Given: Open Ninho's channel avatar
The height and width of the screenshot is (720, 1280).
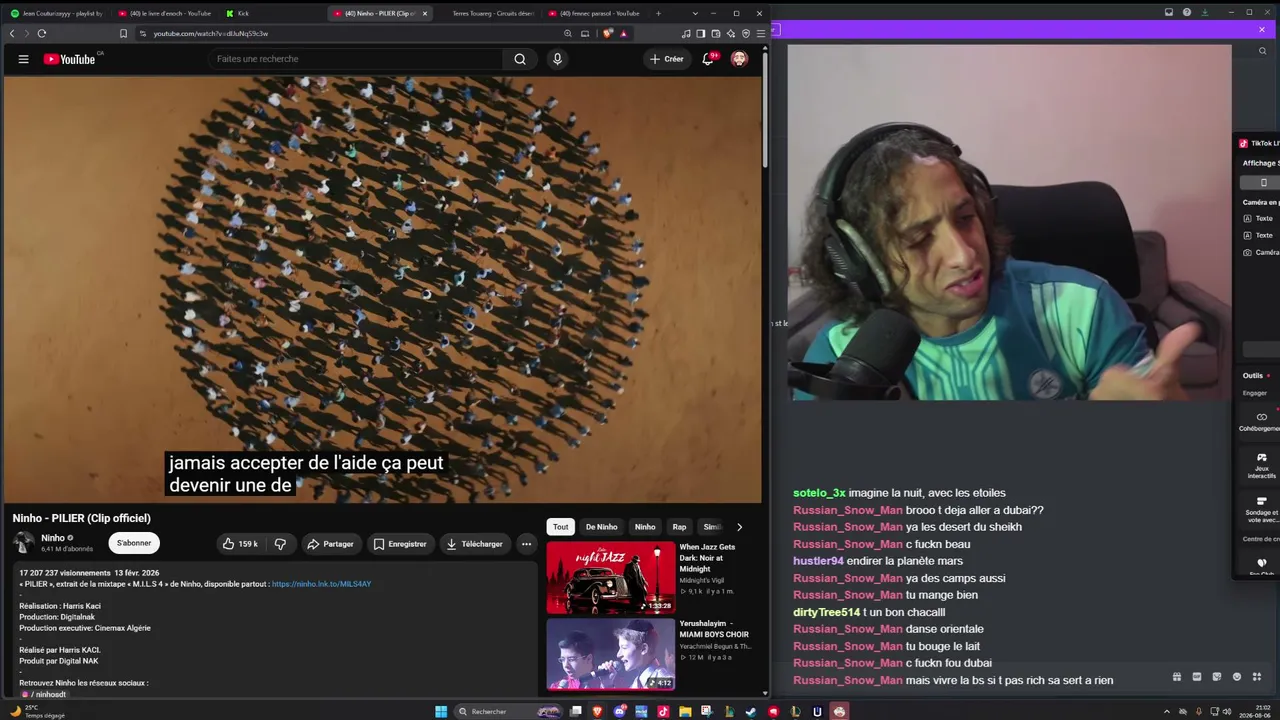Looking at the screenshot, I should (23, 543).
